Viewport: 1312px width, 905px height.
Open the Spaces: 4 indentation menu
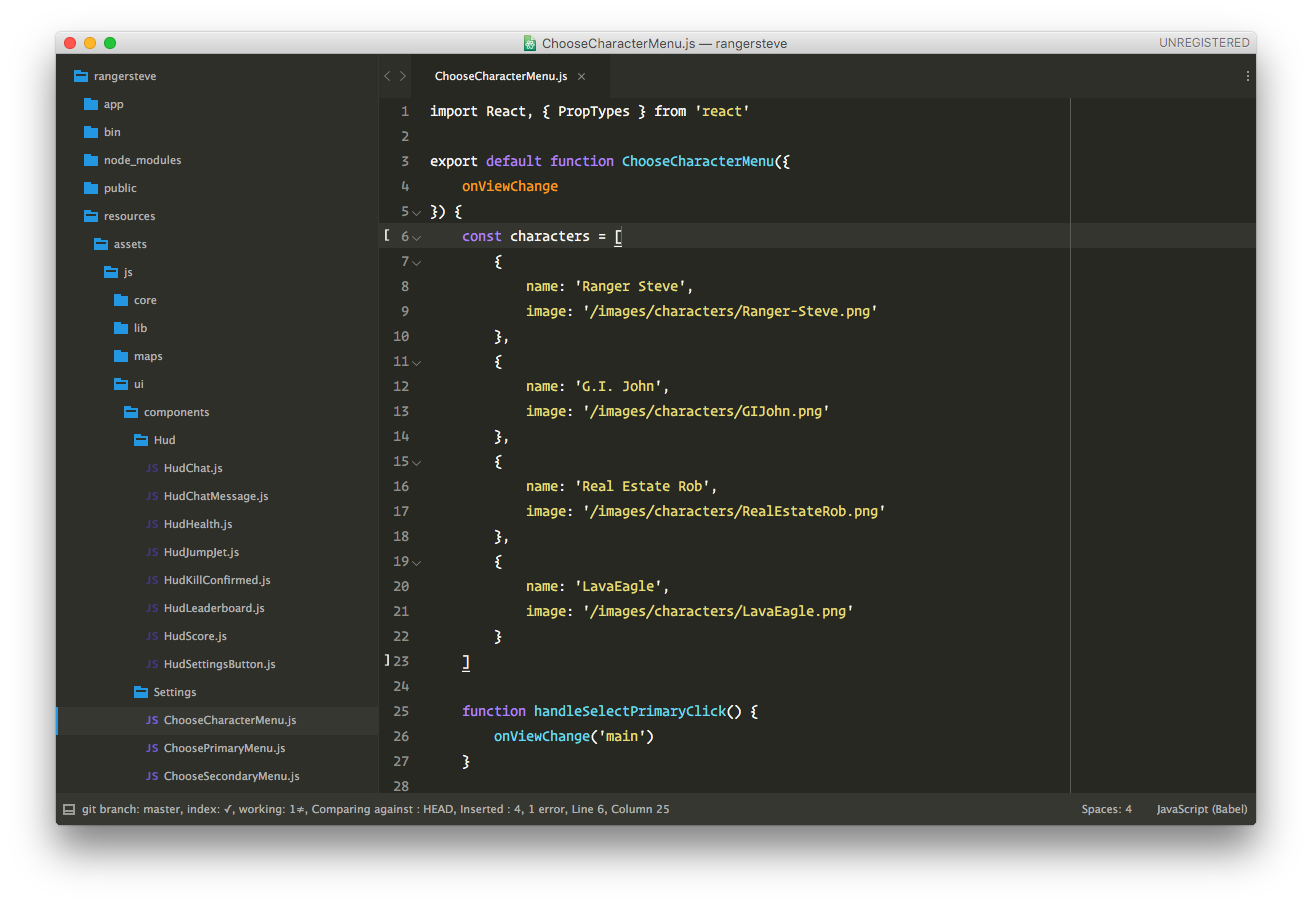pyautogui.click(x=1106, y=809)
